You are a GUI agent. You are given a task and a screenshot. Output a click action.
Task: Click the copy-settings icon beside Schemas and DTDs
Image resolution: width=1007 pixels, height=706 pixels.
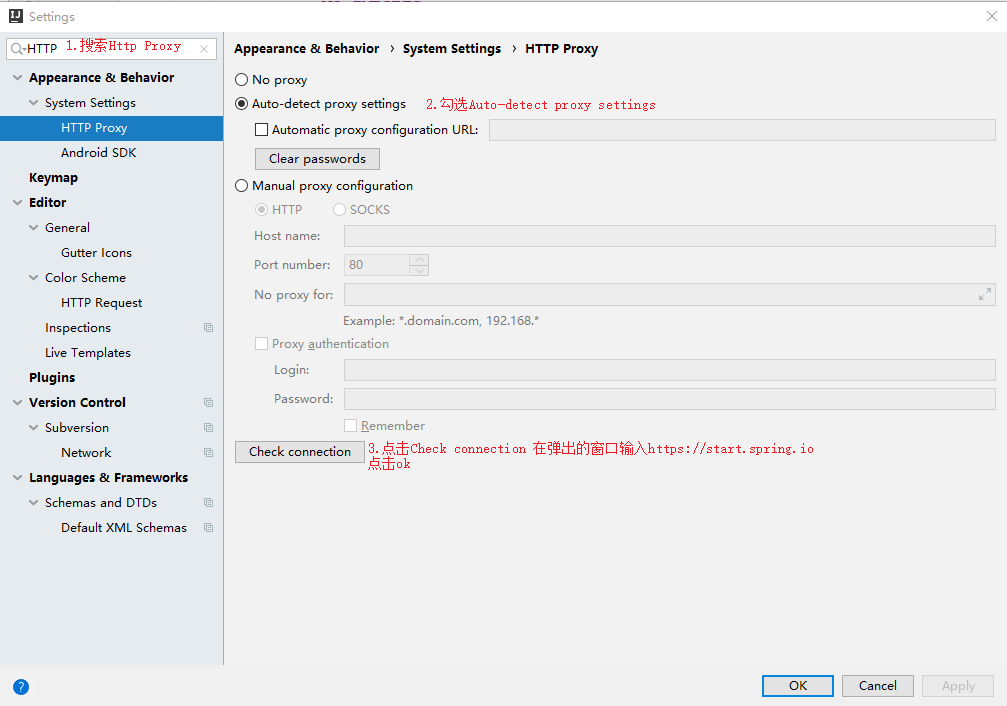click(208, 502)
